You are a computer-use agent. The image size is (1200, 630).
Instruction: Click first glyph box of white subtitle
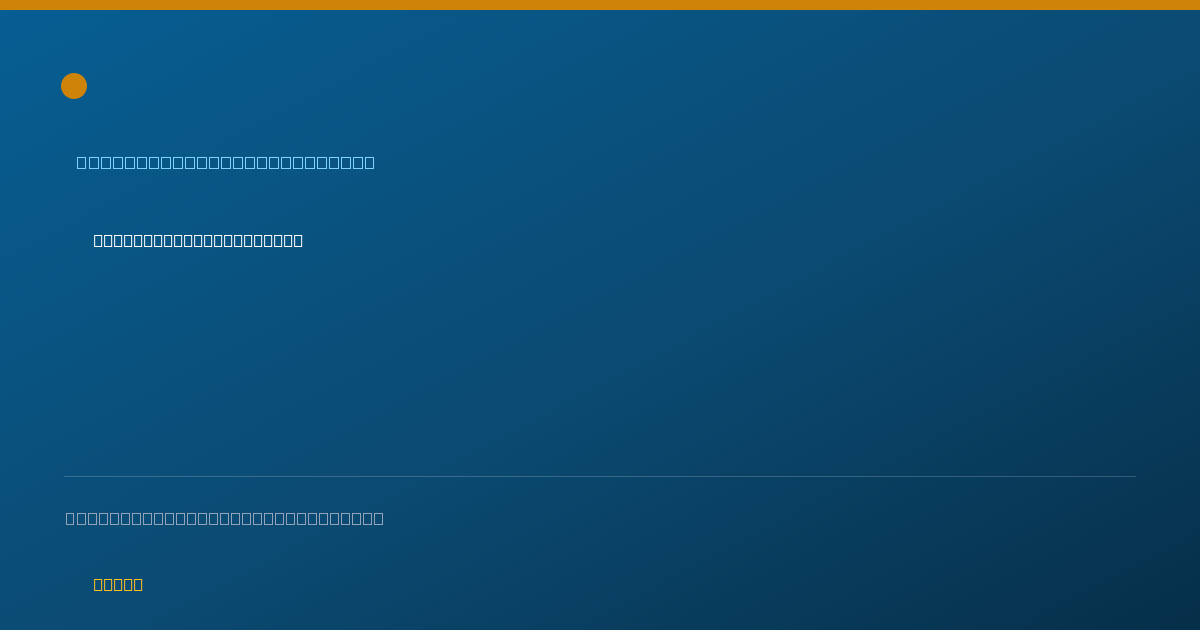tap(98, 240)
